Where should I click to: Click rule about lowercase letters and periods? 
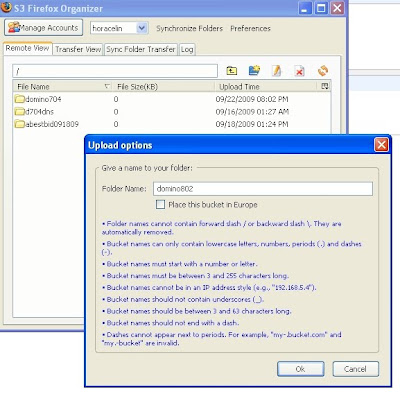[232, 248]
